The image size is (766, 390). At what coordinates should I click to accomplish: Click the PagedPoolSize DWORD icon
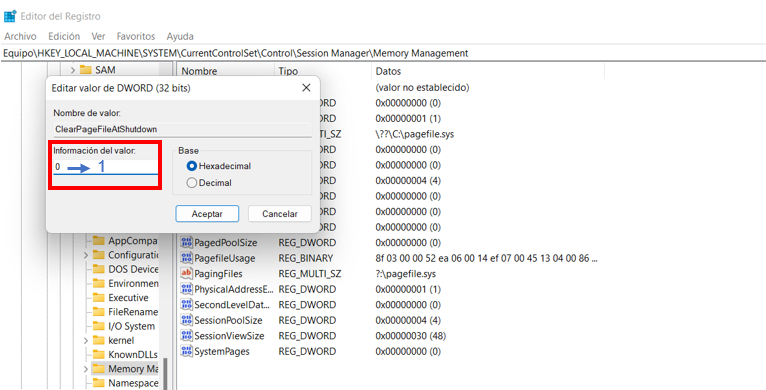click(x=186, y=242)
